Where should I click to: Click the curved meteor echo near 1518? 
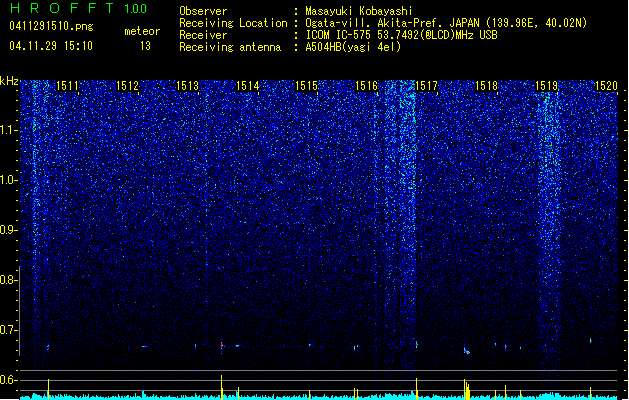pyautogui.click(x=467, y=351)
